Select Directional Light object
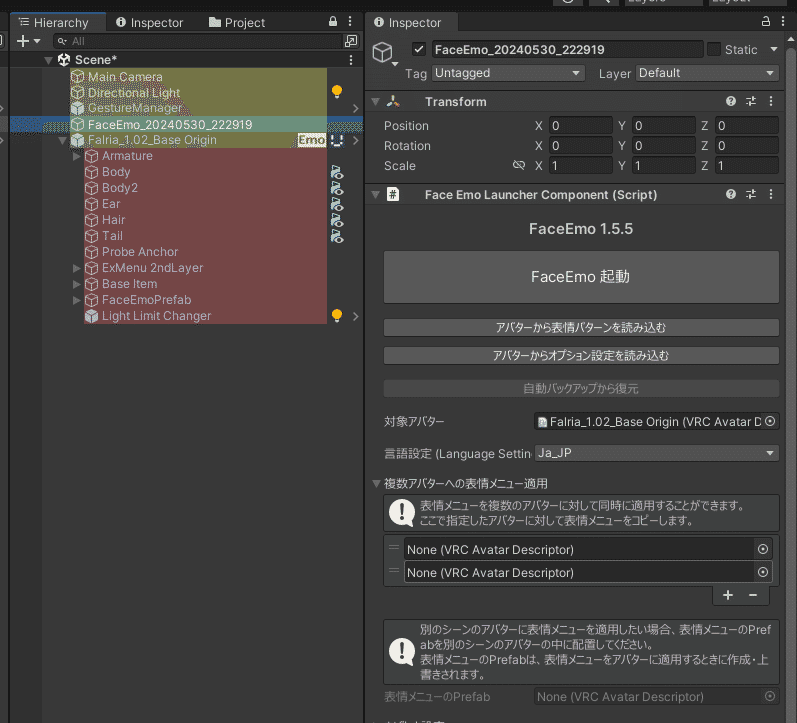 [x=134, y=93]
